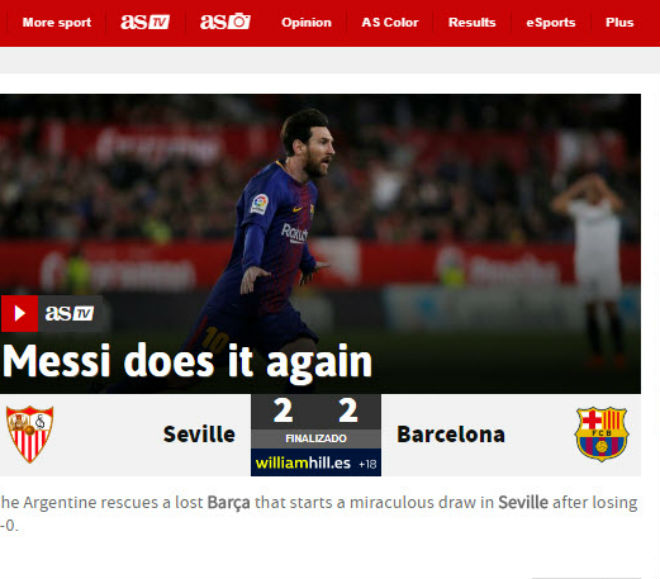Click the bold Seville link in summary
Image resolution: width=660 pixels, height=579 pixels.
point(523,502)
